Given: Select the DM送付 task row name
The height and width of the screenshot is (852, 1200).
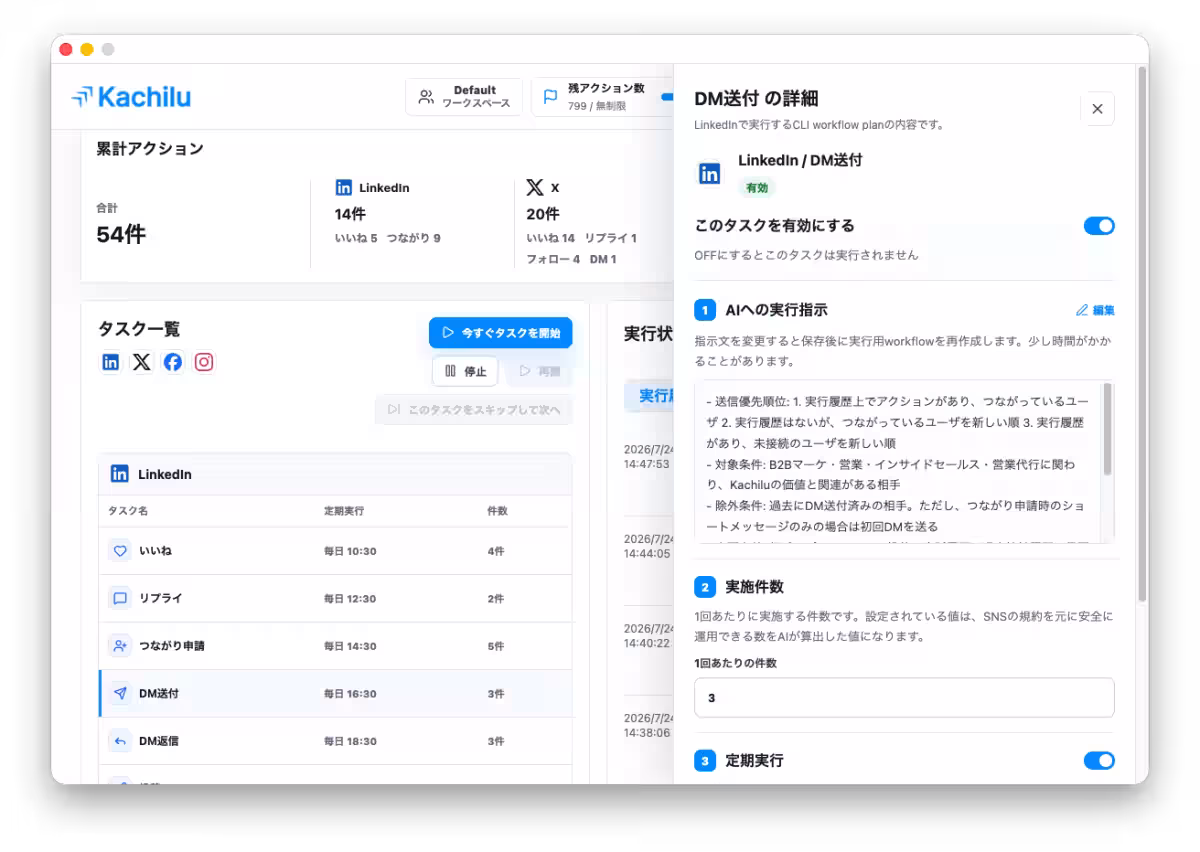Looking at the screenshot, I should tap(159, 693).
